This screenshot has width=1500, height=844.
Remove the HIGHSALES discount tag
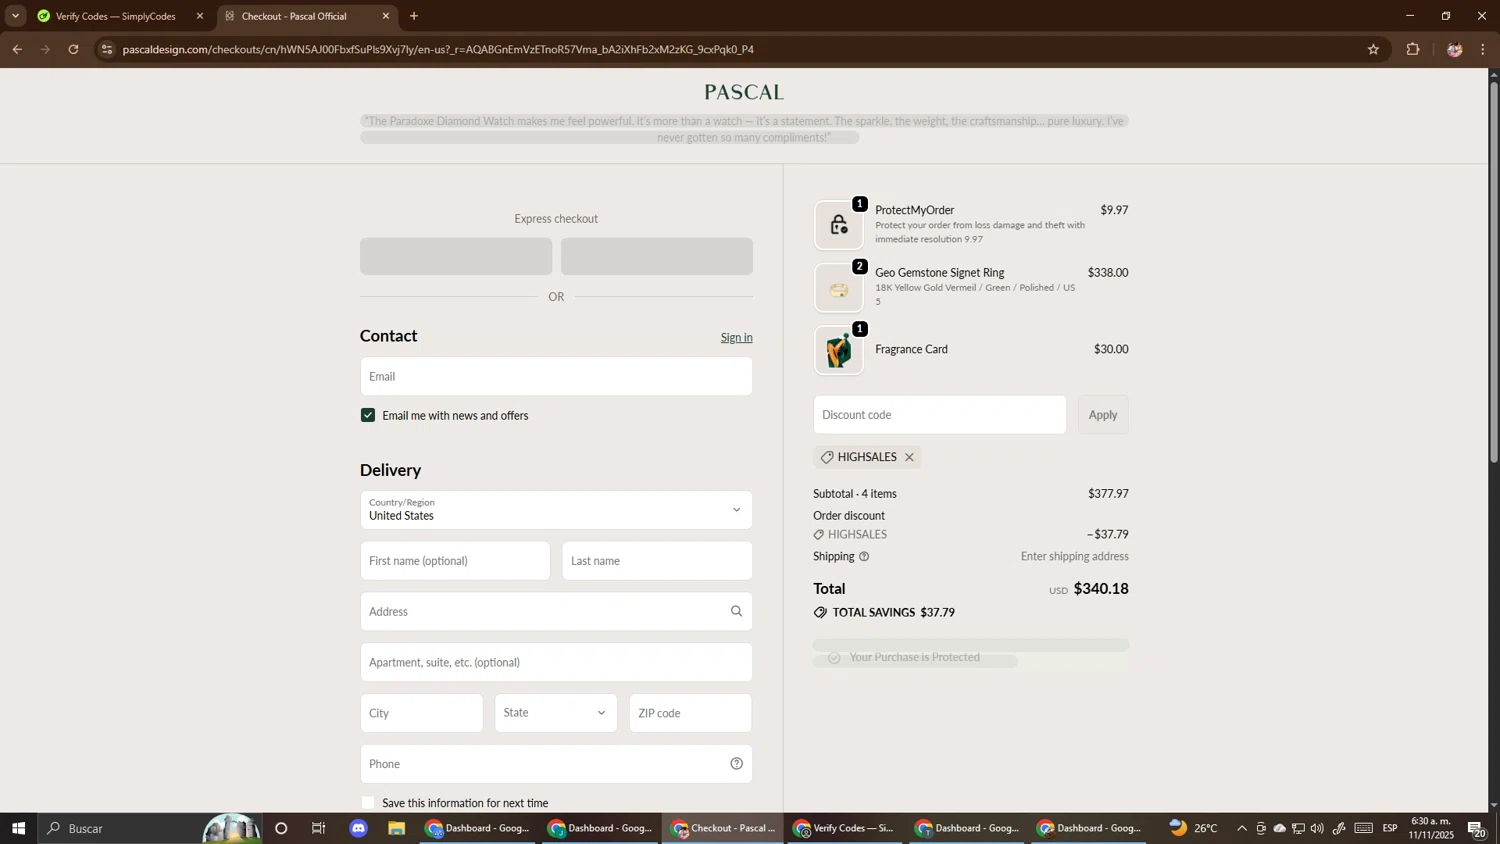coord(909,457)
